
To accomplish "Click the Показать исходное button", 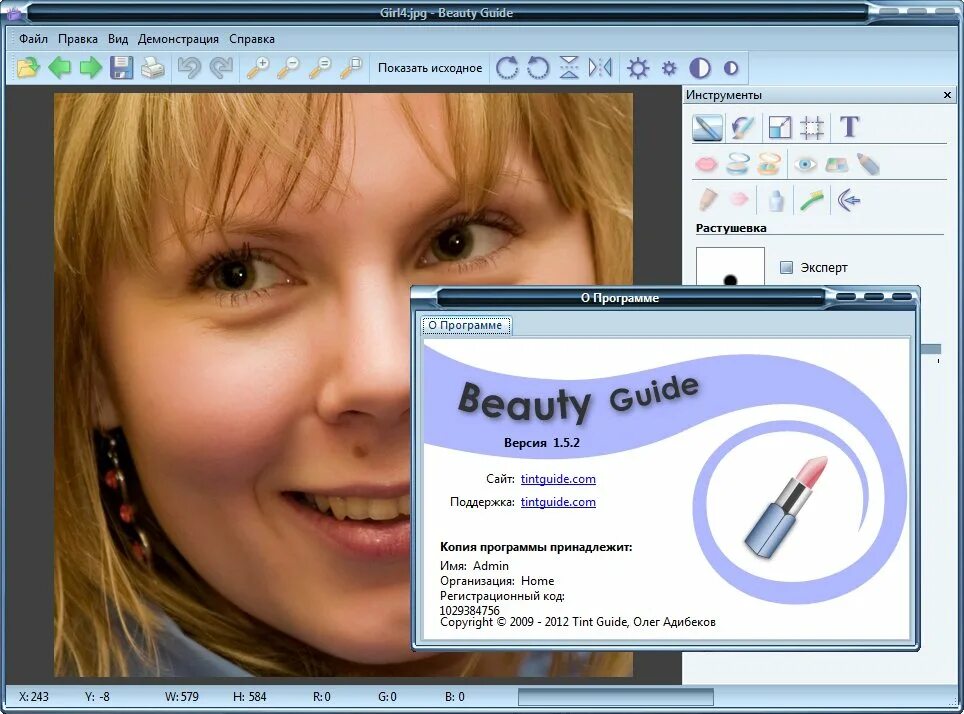I will click(430, 68).
